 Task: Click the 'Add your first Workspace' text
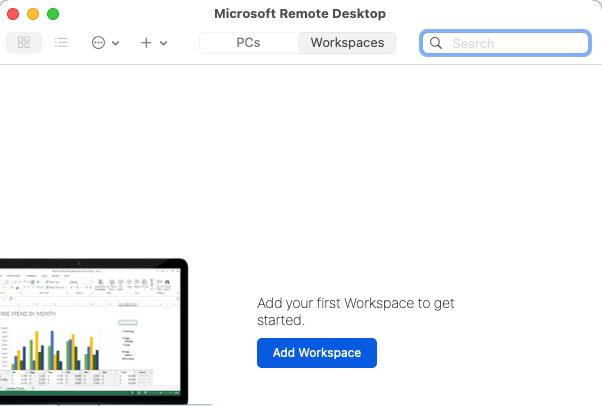(356, 312)
